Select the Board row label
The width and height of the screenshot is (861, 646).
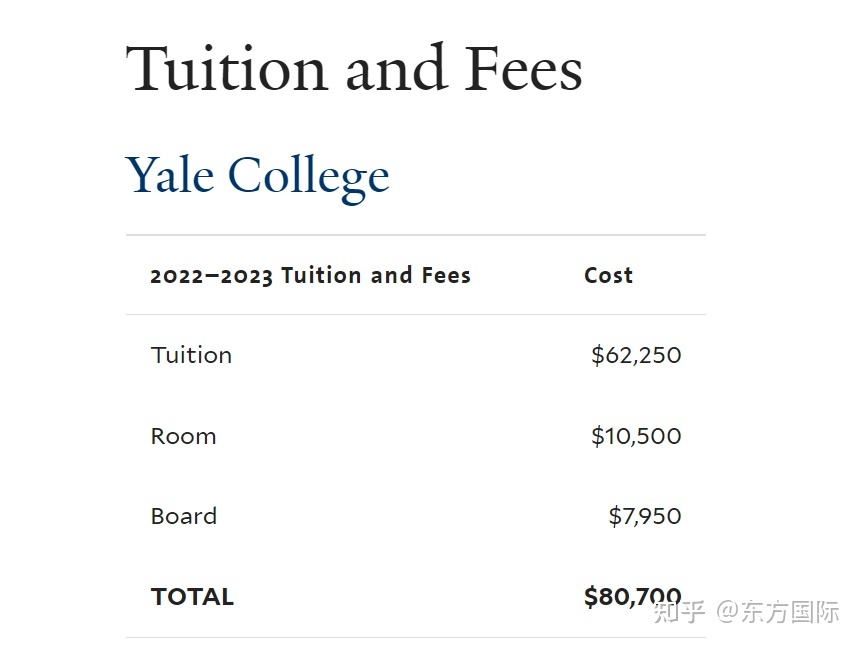point(184,516)
